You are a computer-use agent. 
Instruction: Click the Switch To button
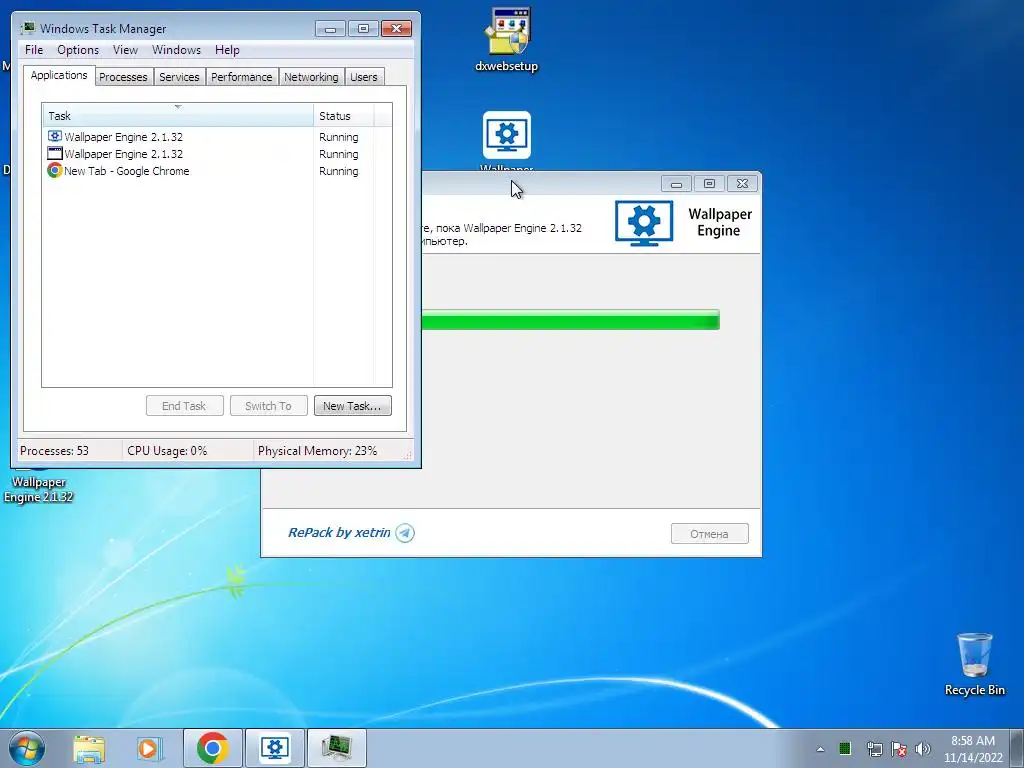268,406
